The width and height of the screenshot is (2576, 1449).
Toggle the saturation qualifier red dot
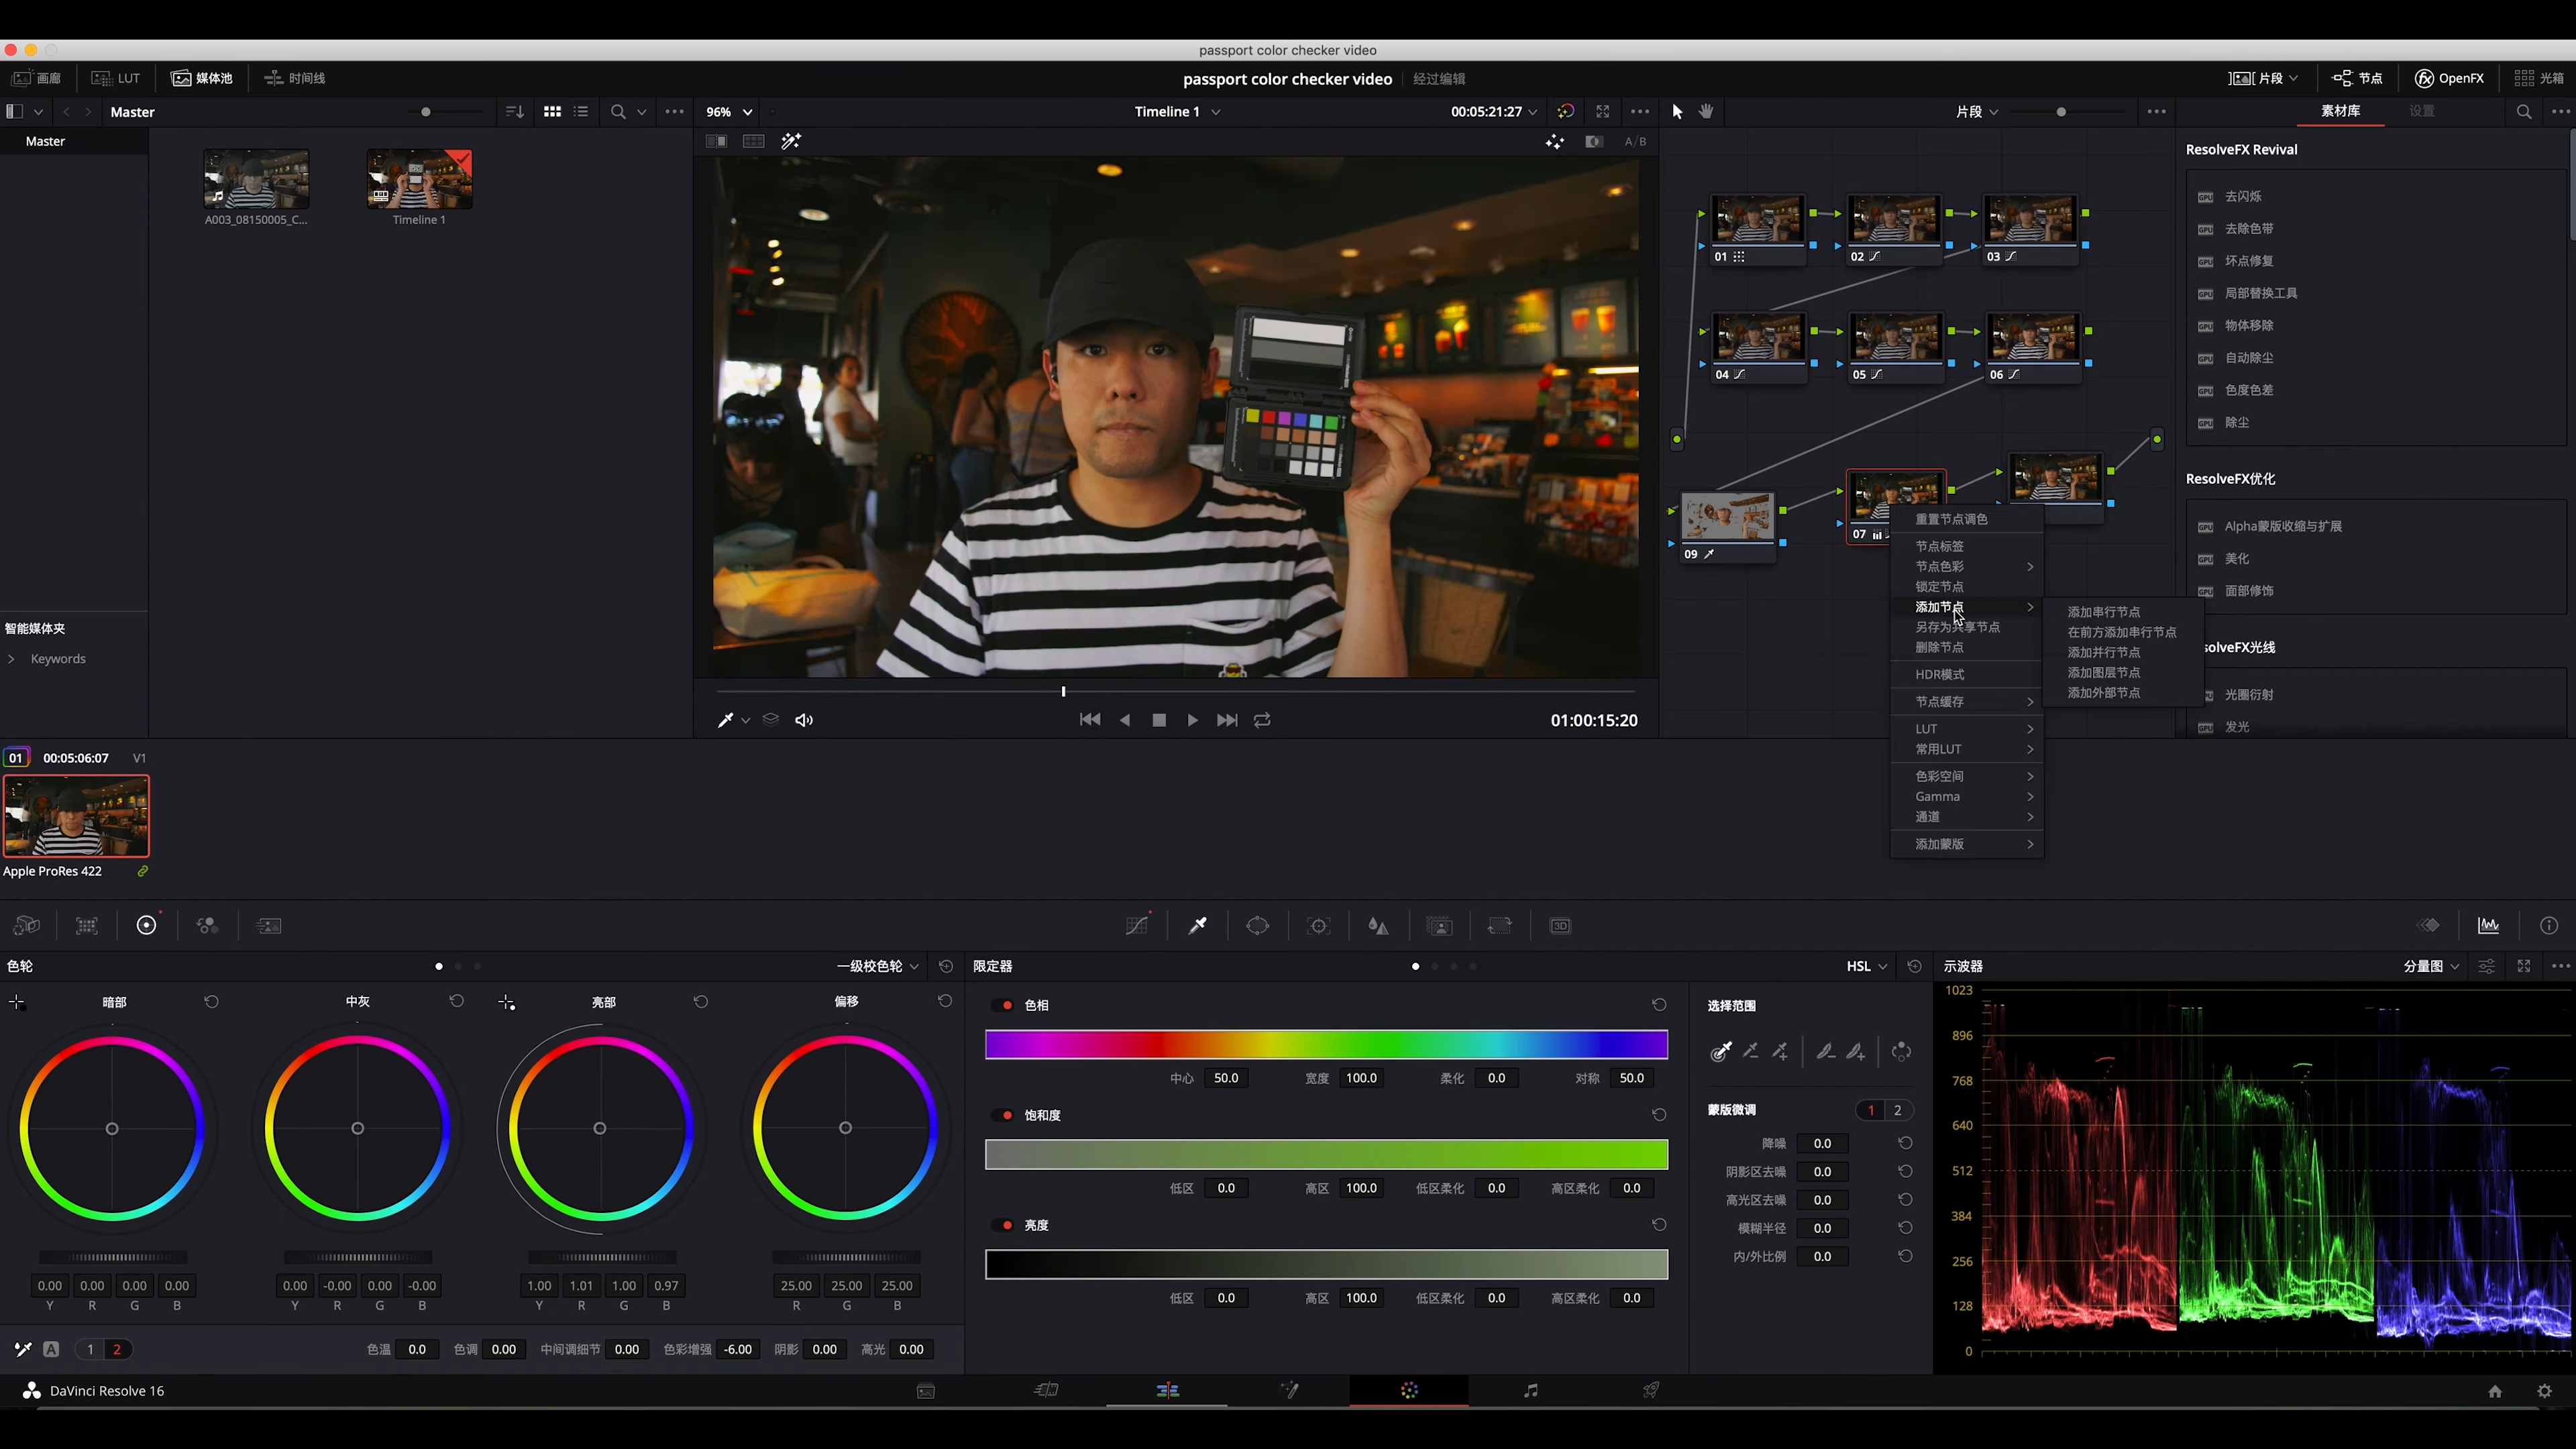(x=1007, y=1115)
